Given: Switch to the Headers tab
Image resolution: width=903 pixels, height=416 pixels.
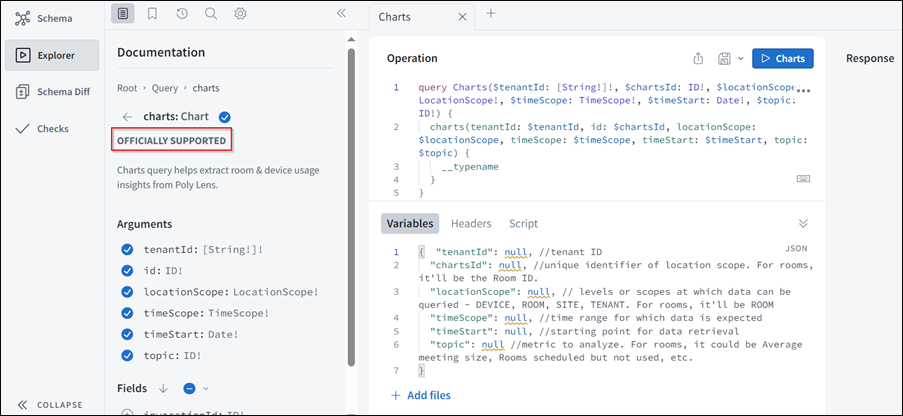Looking at the screenshot, I should click(471, 224).
